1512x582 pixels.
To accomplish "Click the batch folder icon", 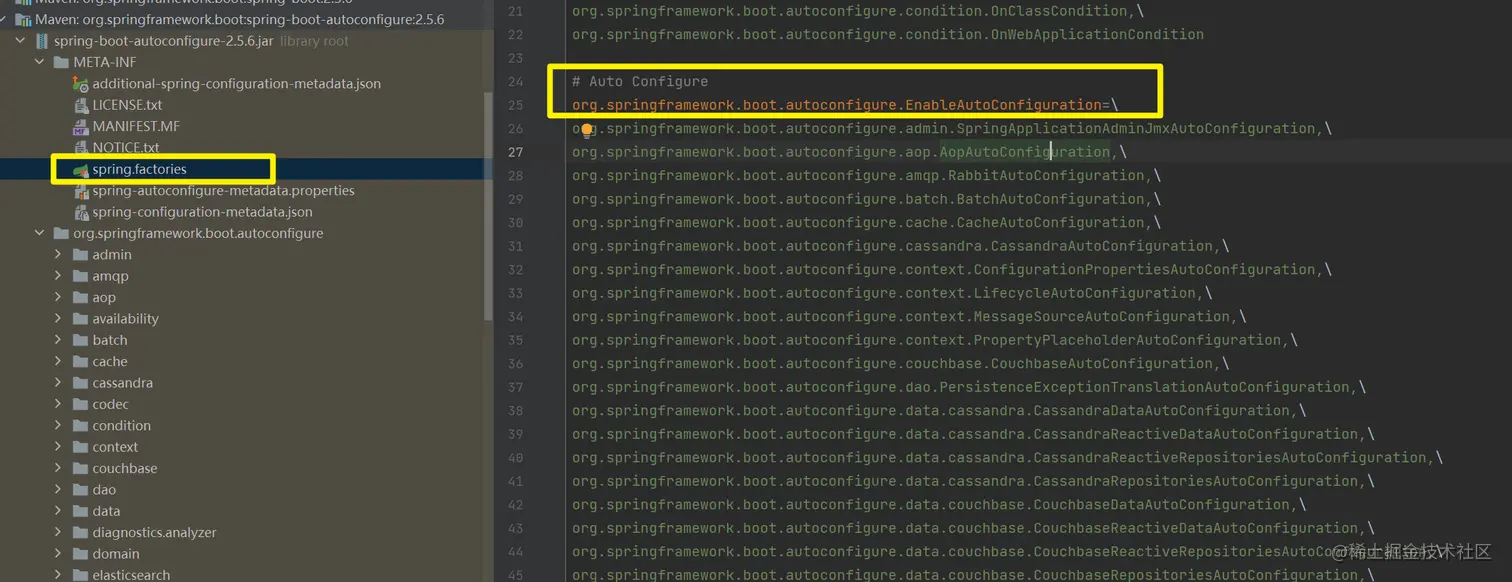I will (81, 340).
